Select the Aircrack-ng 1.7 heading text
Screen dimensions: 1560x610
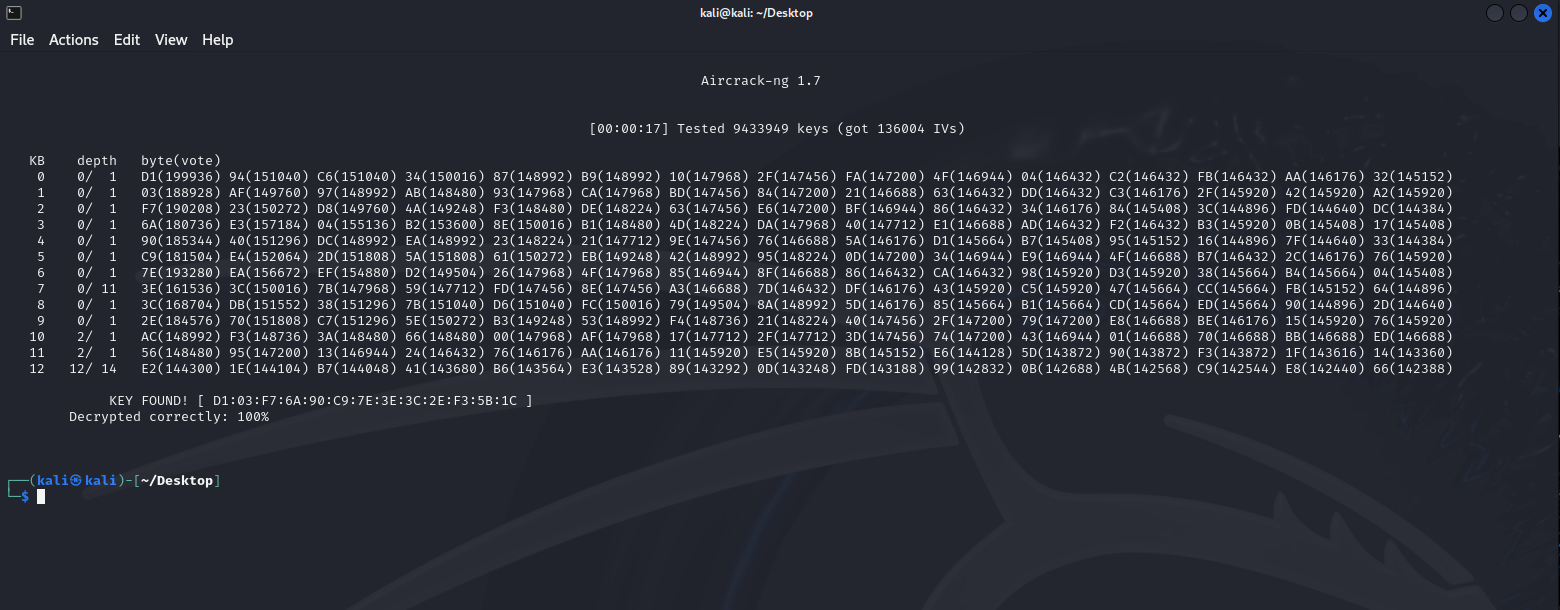[761, 81]
